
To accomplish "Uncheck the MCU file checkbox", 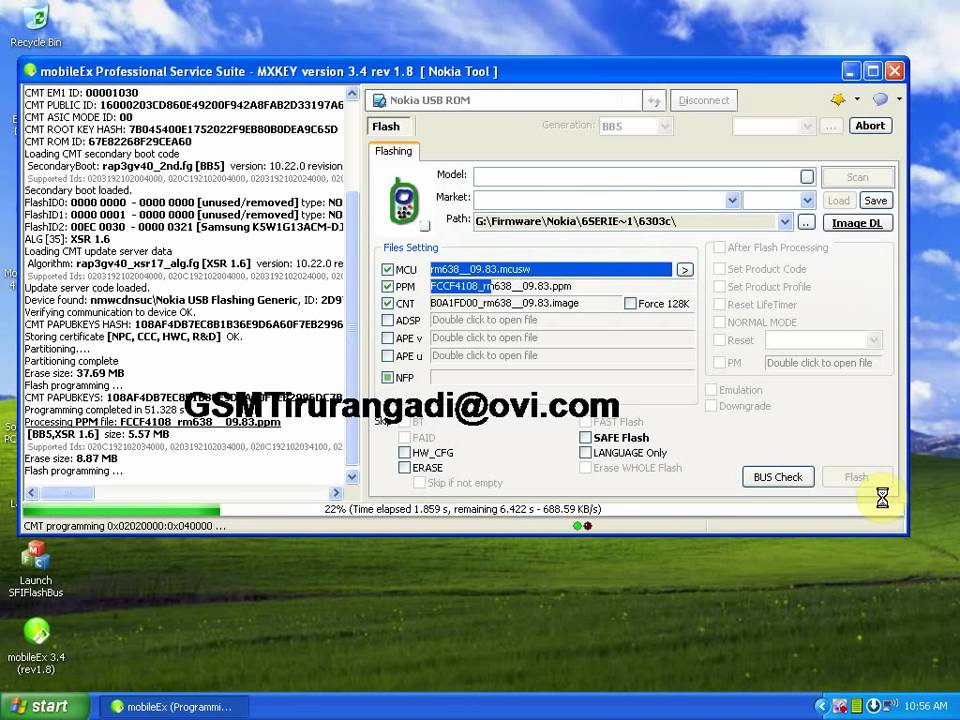I will point(388,269).
